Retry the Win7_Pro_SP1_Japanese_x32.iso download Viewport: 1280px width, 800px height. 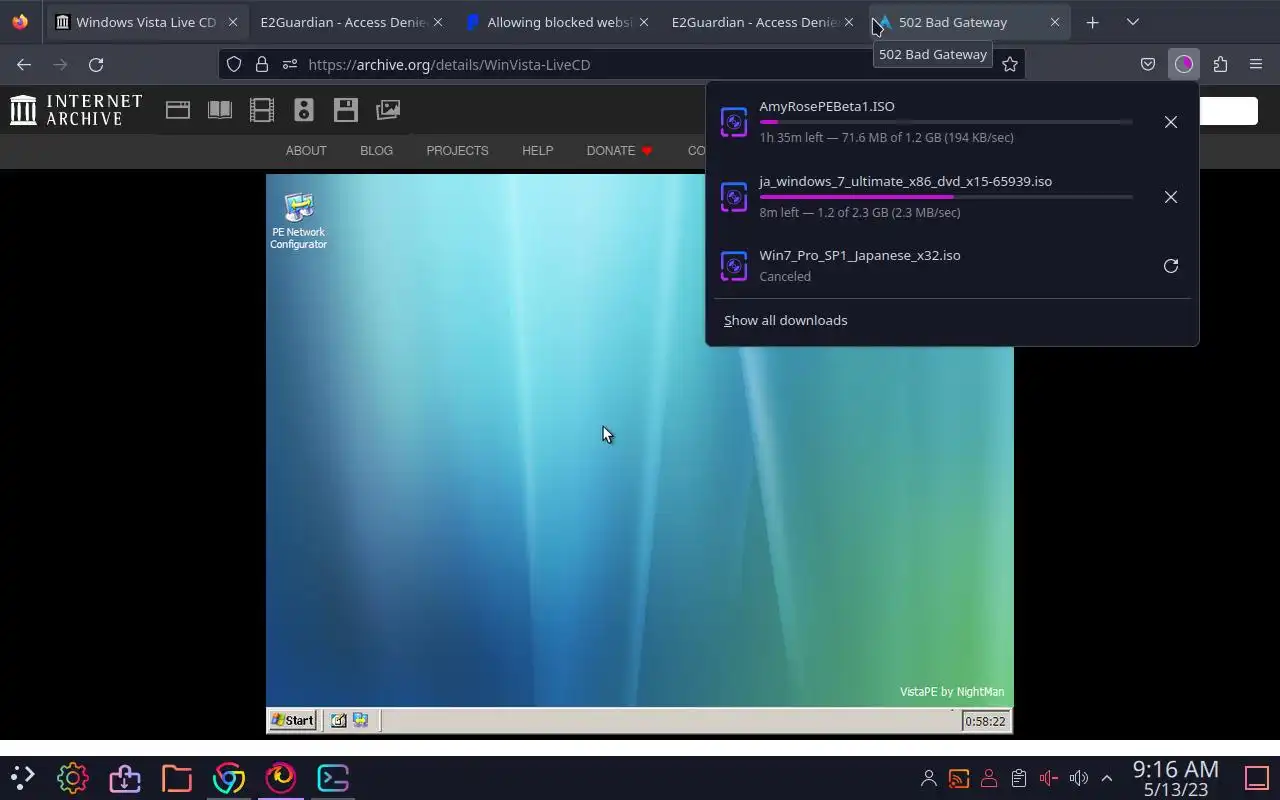pyautogui.click(x=1171, y=266)
